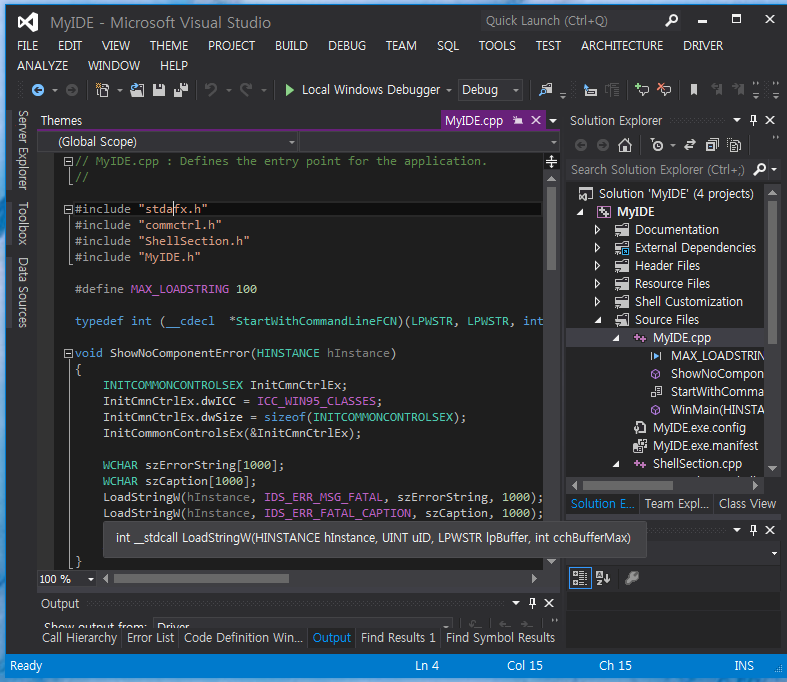The width and height of the screenshot is (787, 682).
Task: Switch to the Error List tab
Action: (150, 638)
